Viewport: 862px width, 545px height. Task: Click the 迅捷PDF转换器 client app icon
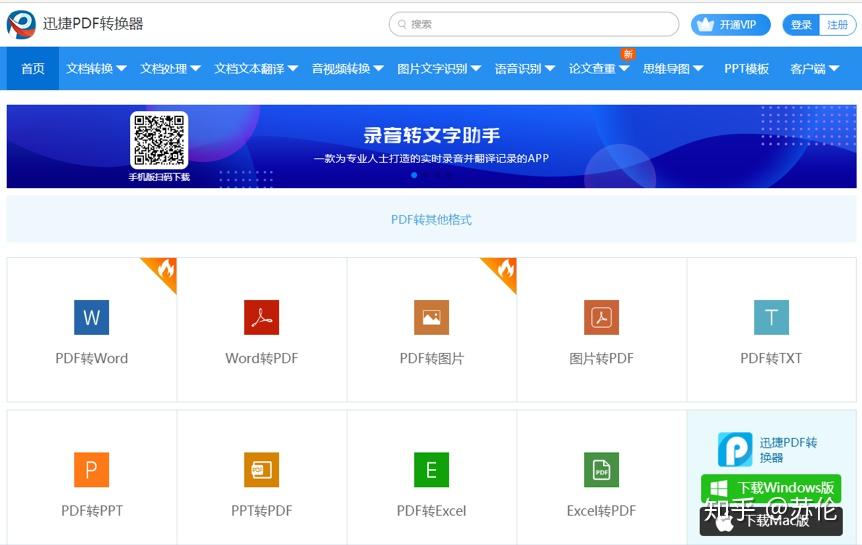click(735, 449)
